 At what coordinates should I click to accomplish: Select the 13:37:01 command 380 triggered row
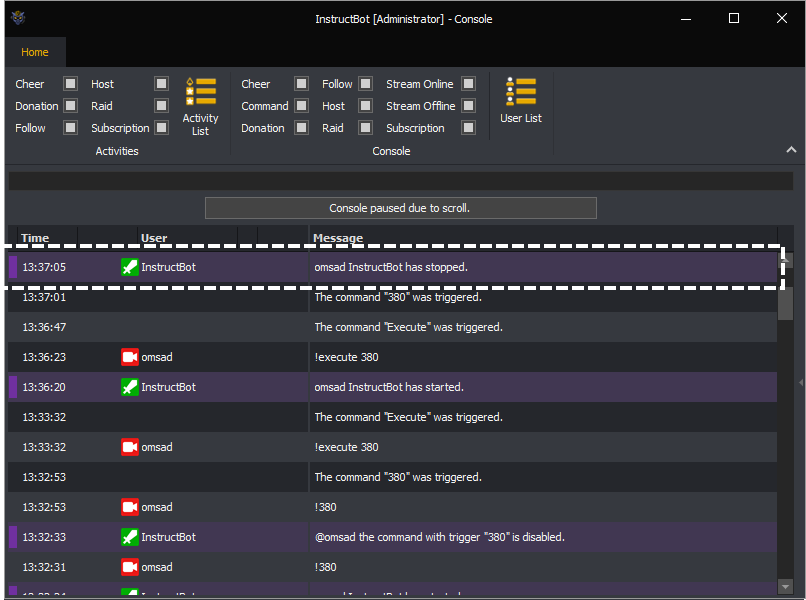coord(392,297)
